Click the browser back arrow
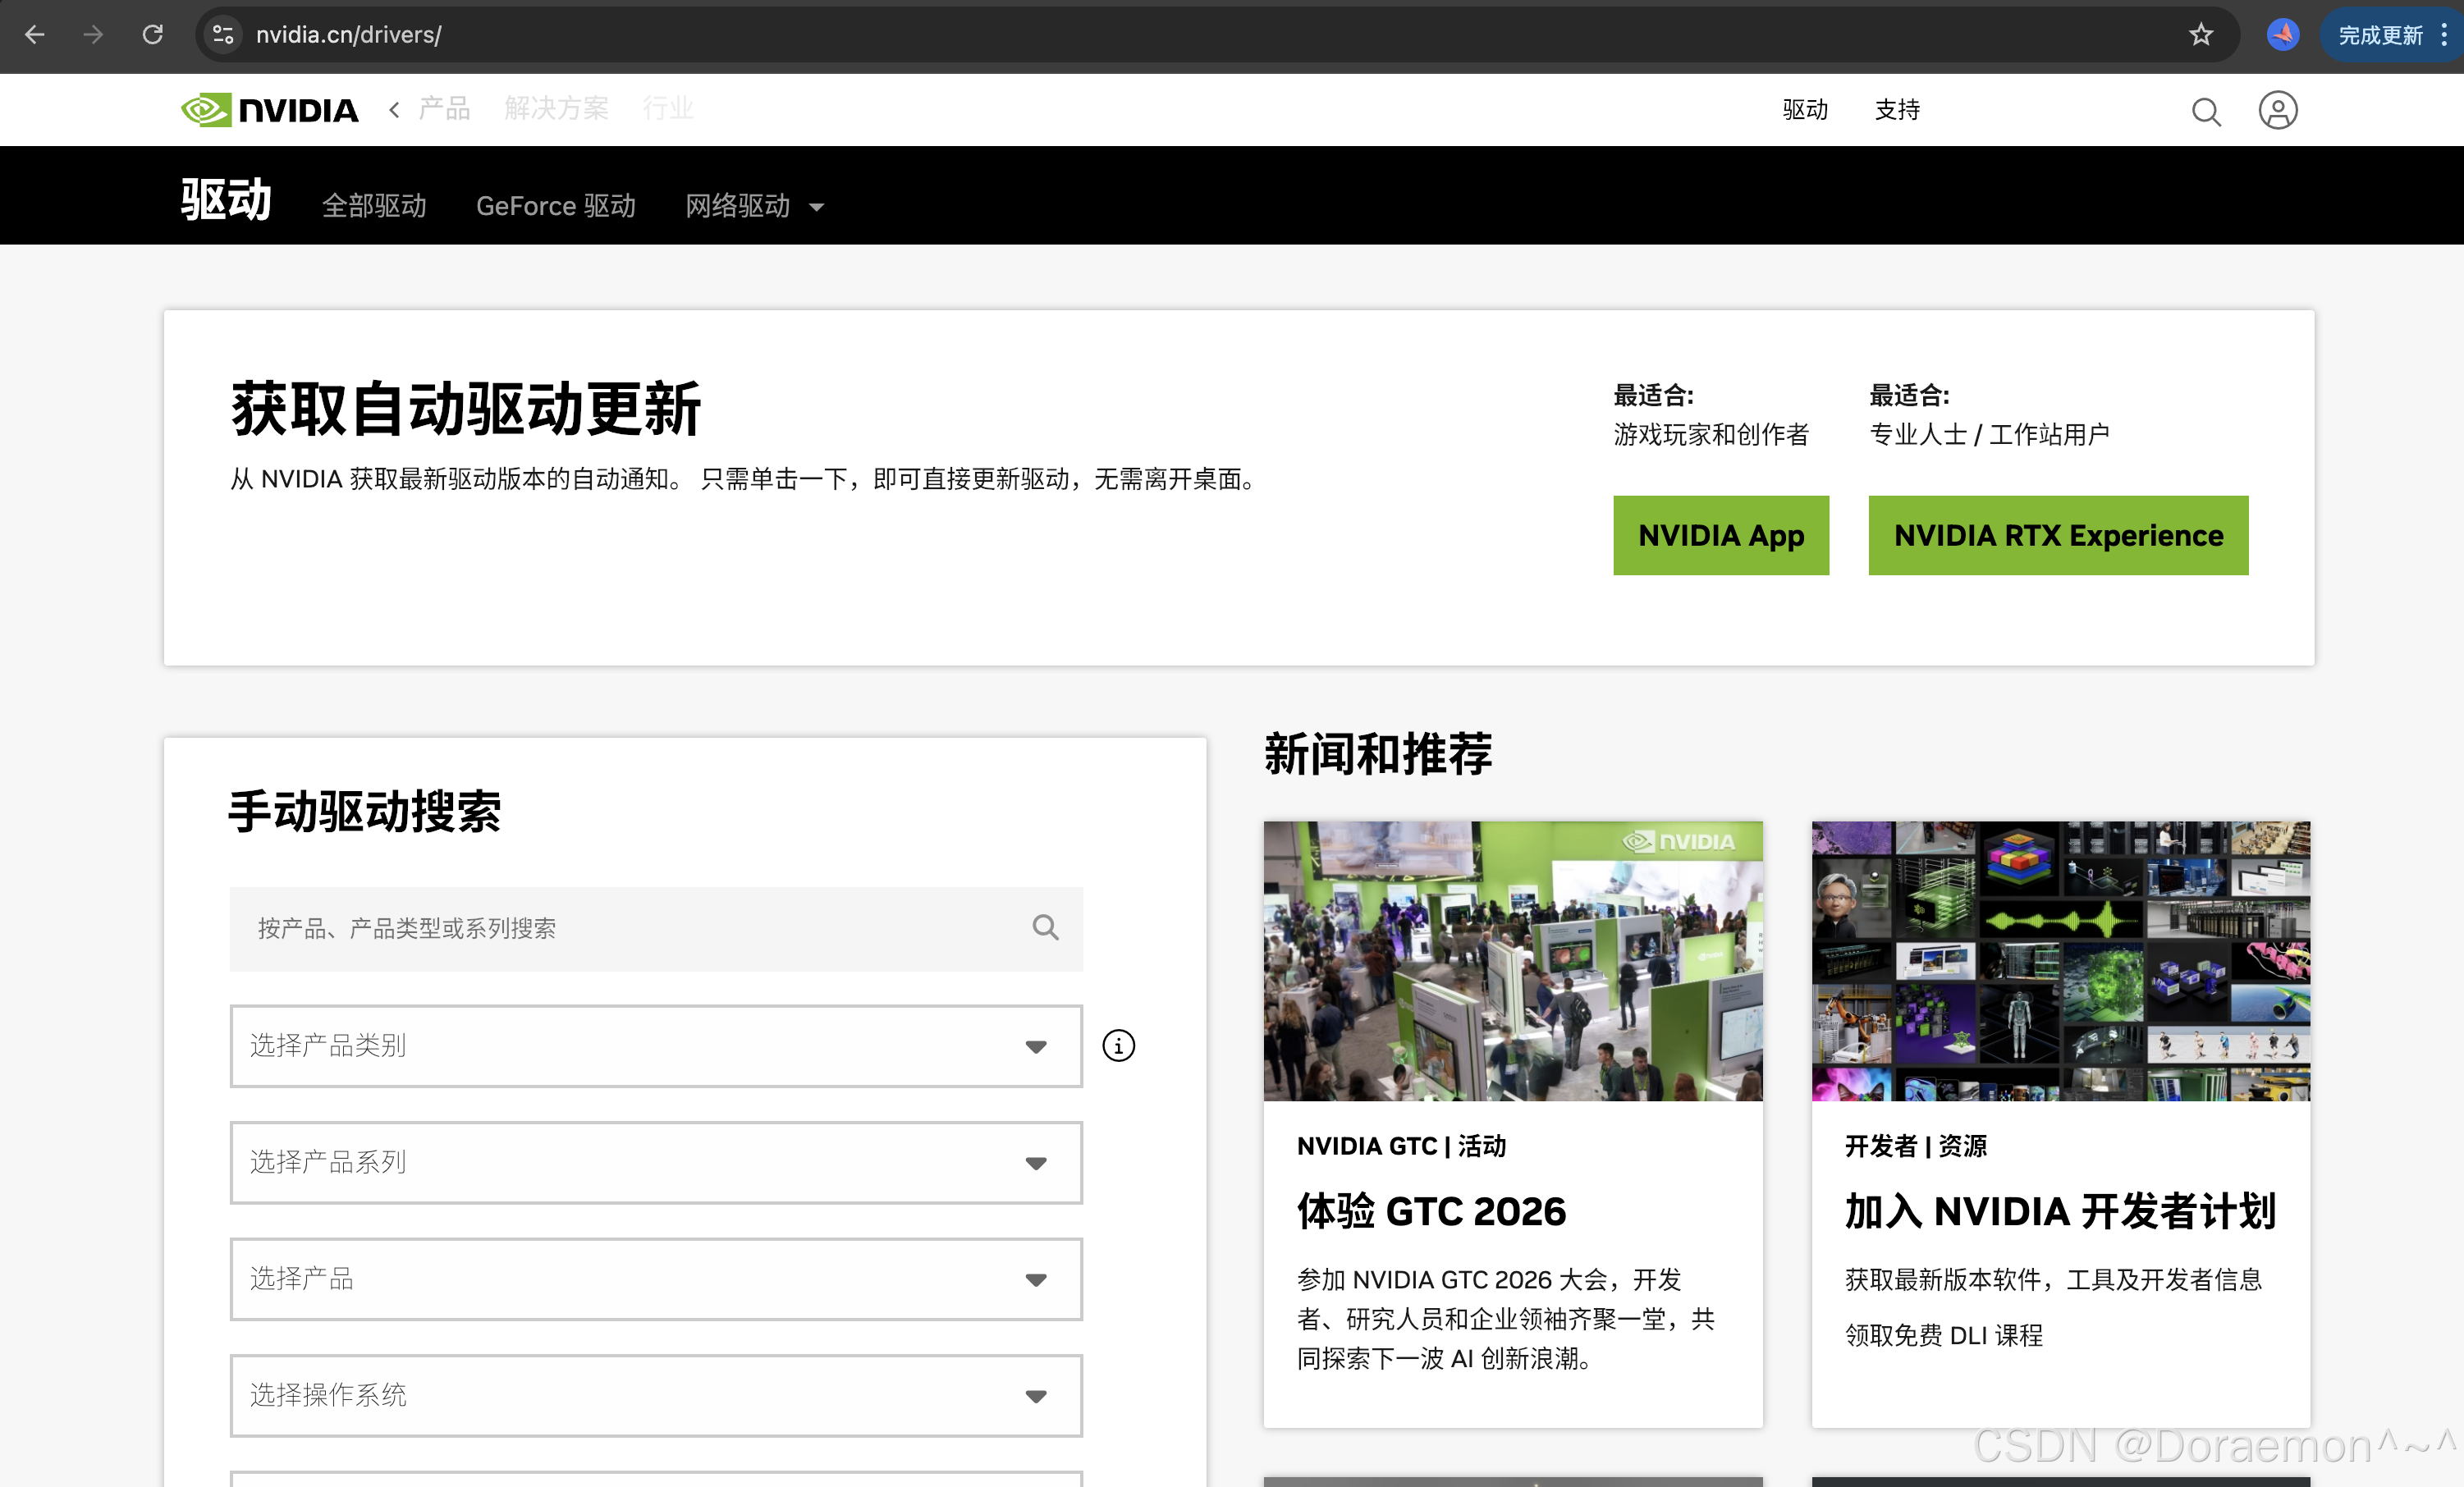 click(x=35, y=35)
